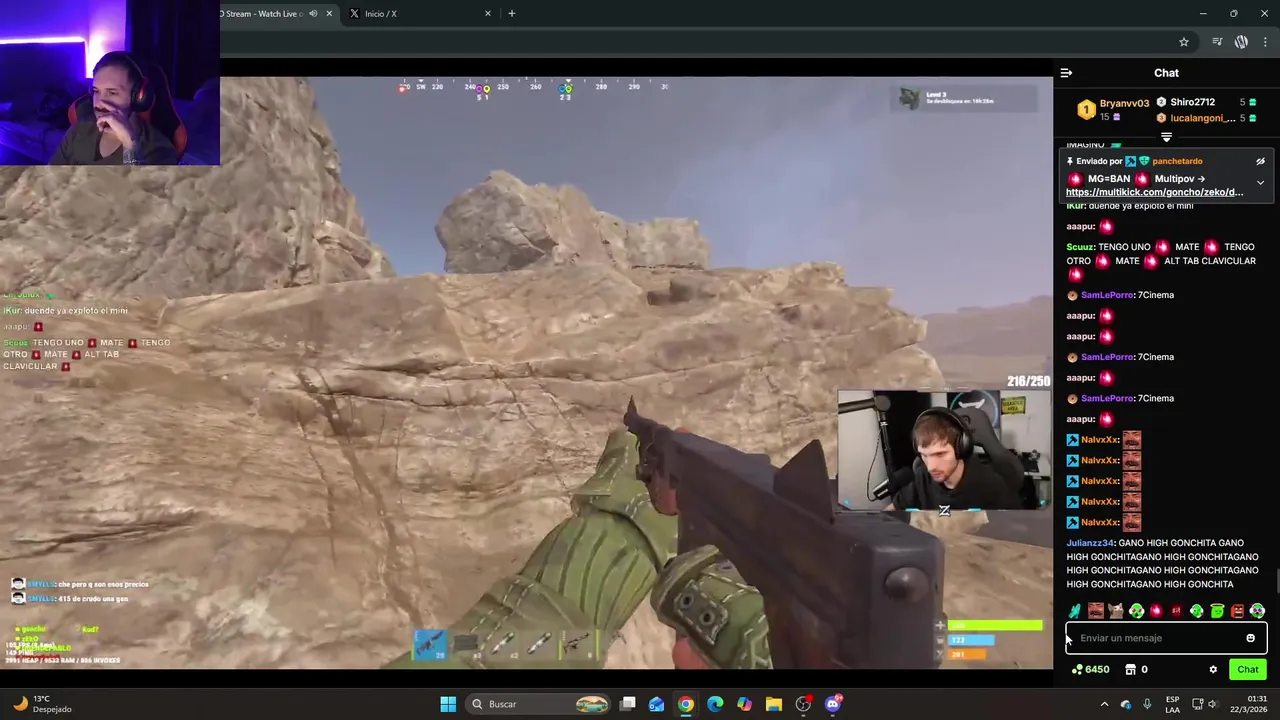Click panchetardo username in pinned message
Screen dimensions: 1280x720
coord(1177,161)
